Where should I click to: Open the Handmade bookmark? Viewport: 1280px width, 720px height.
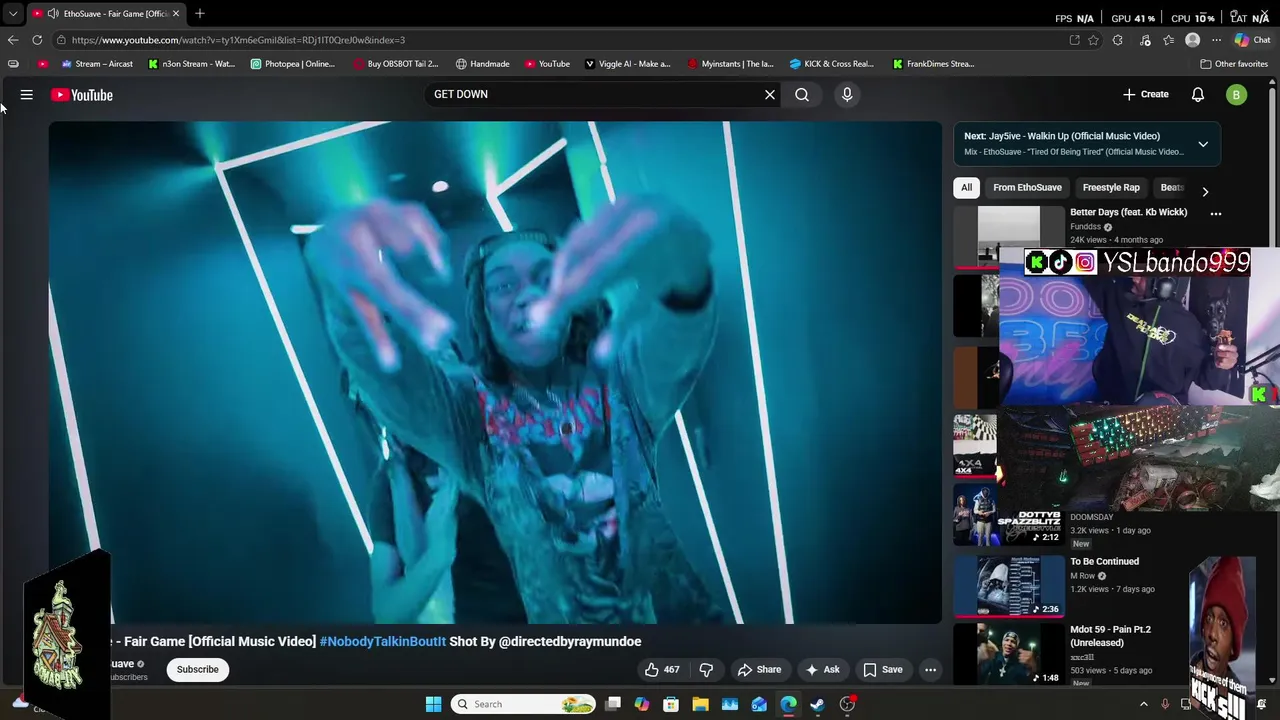482,64
